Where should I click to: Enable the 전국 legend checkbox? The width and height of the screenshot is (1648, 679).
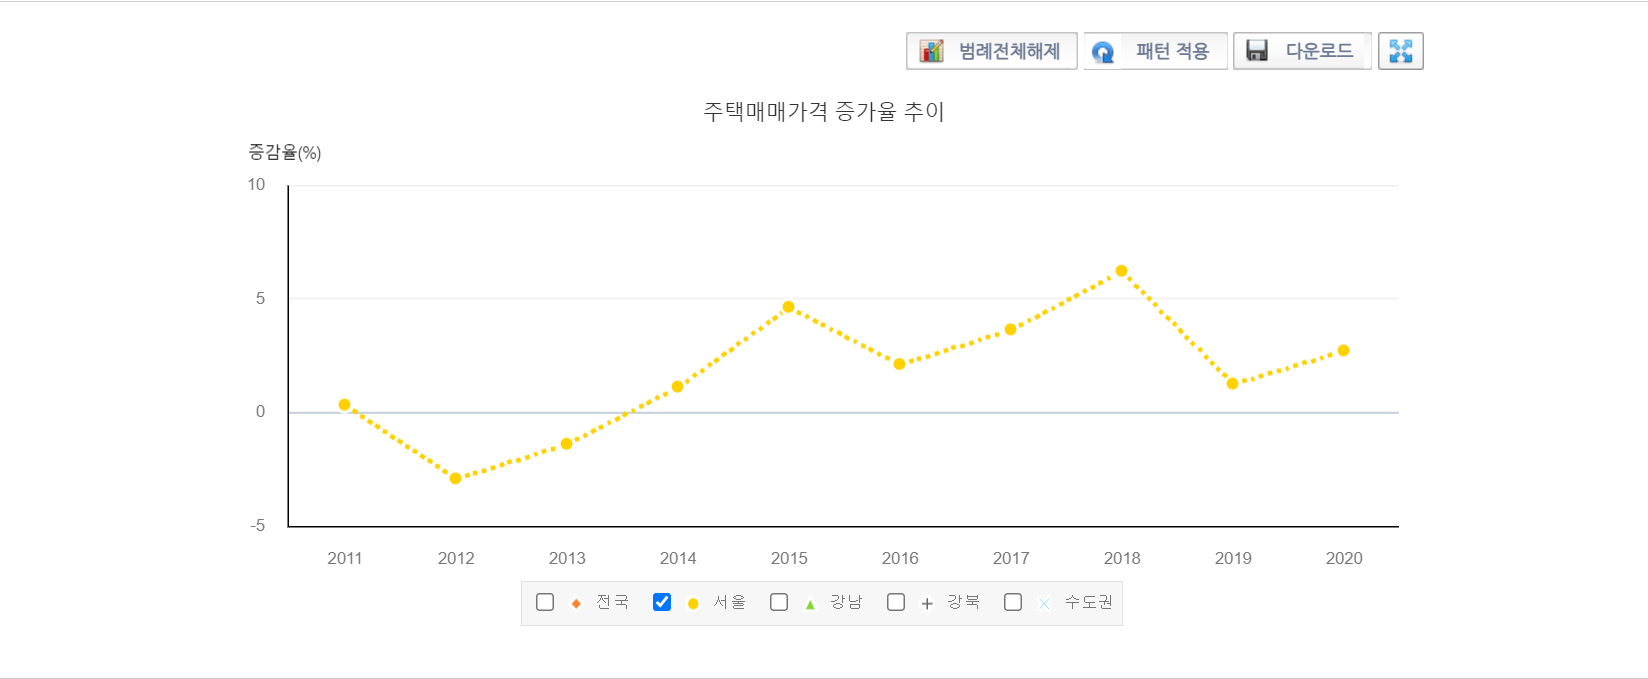[545, 602]
